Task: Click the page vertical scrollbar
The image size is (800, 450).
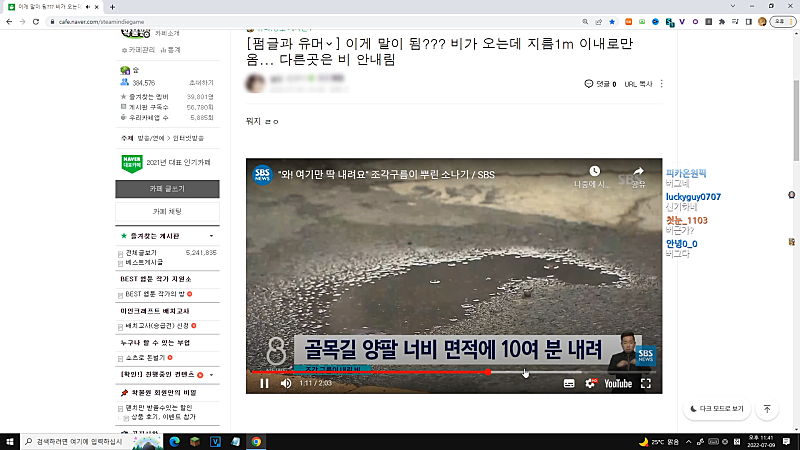Action: coord(796,120)
